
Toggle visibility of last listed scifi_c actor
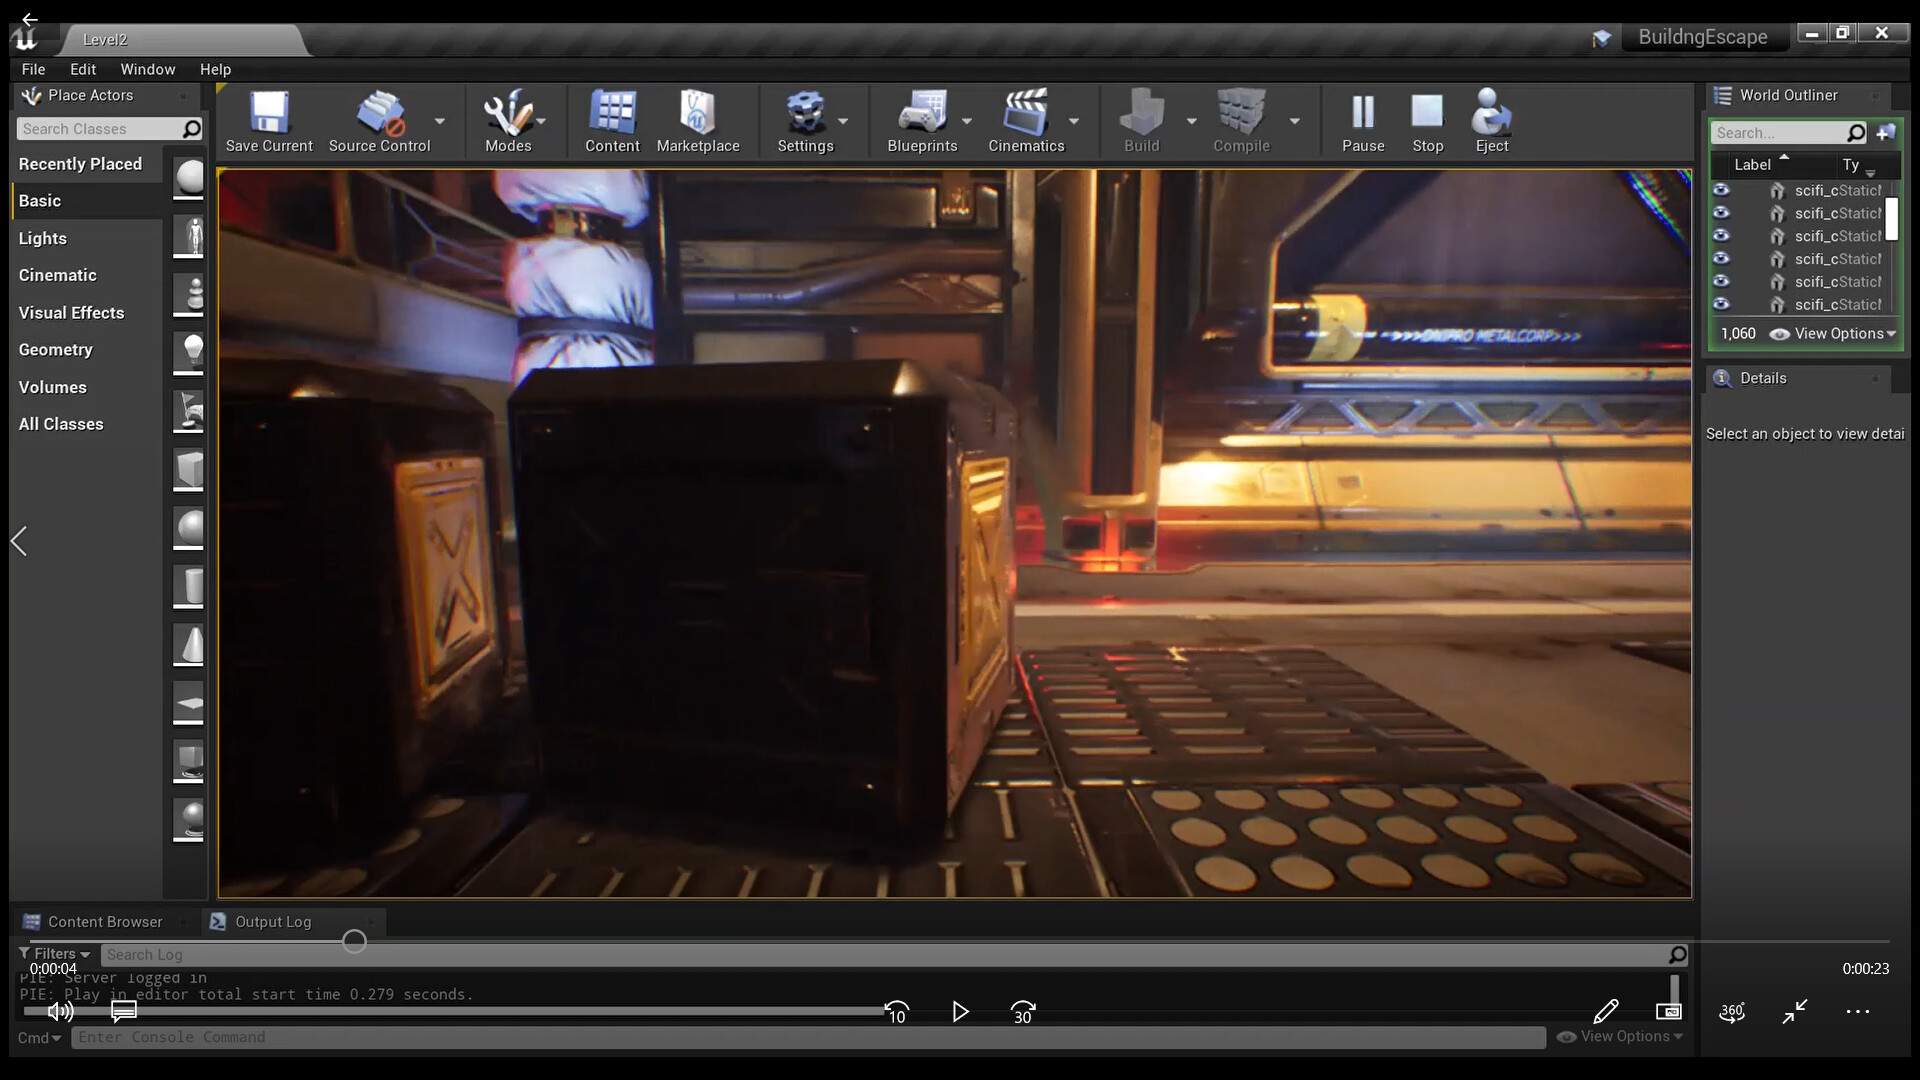tap(1721, 304)
